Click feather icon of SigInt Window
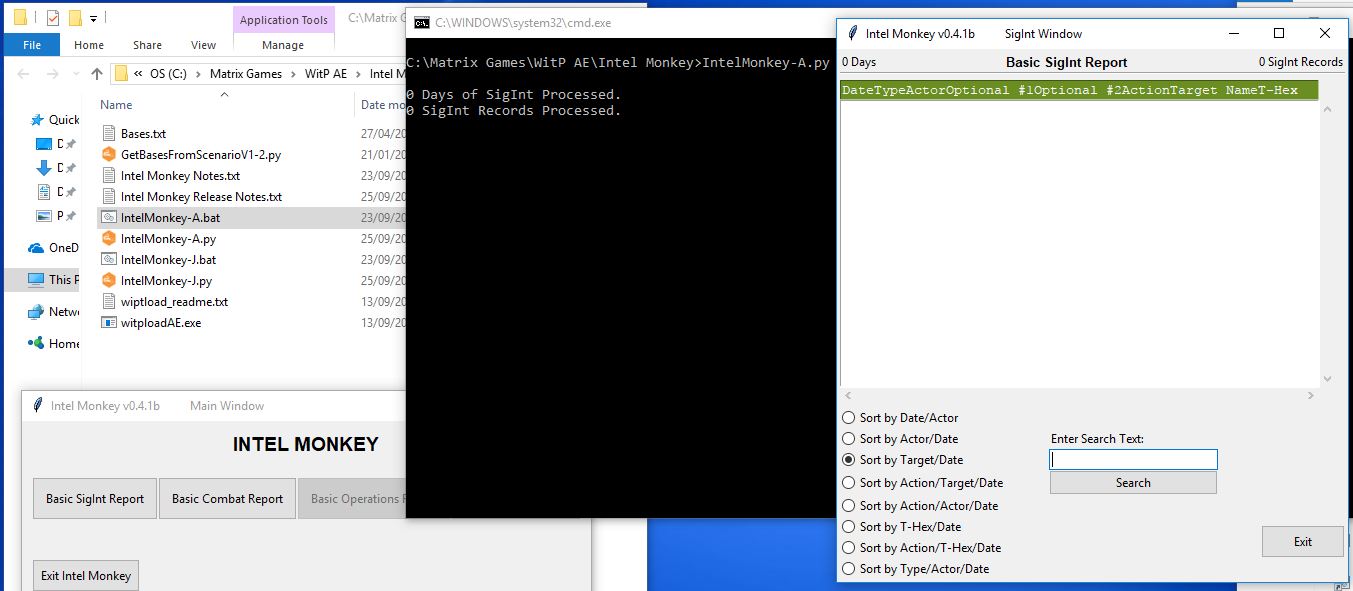The width and height of the screenshot is (1353, 591). [851, 33]
